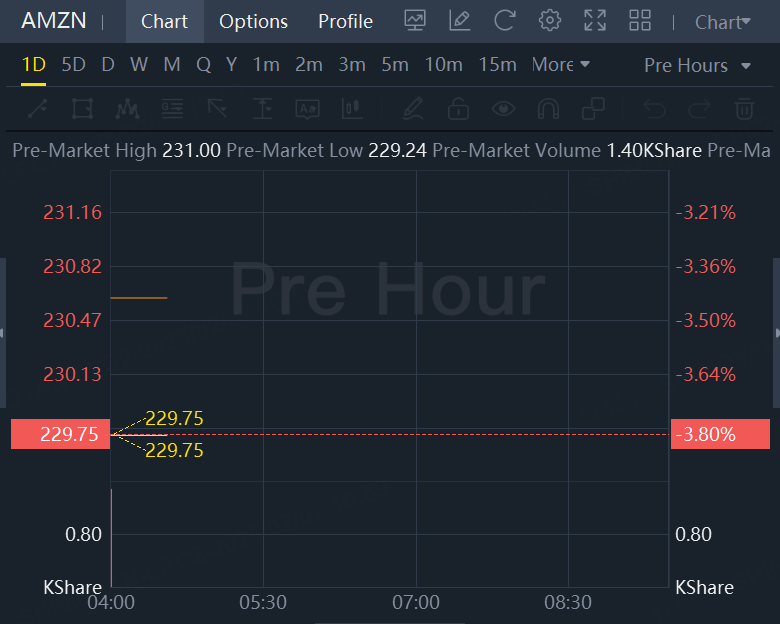Expand the More timeframes dropdown
780x624 pixels.
pos(560,65)
